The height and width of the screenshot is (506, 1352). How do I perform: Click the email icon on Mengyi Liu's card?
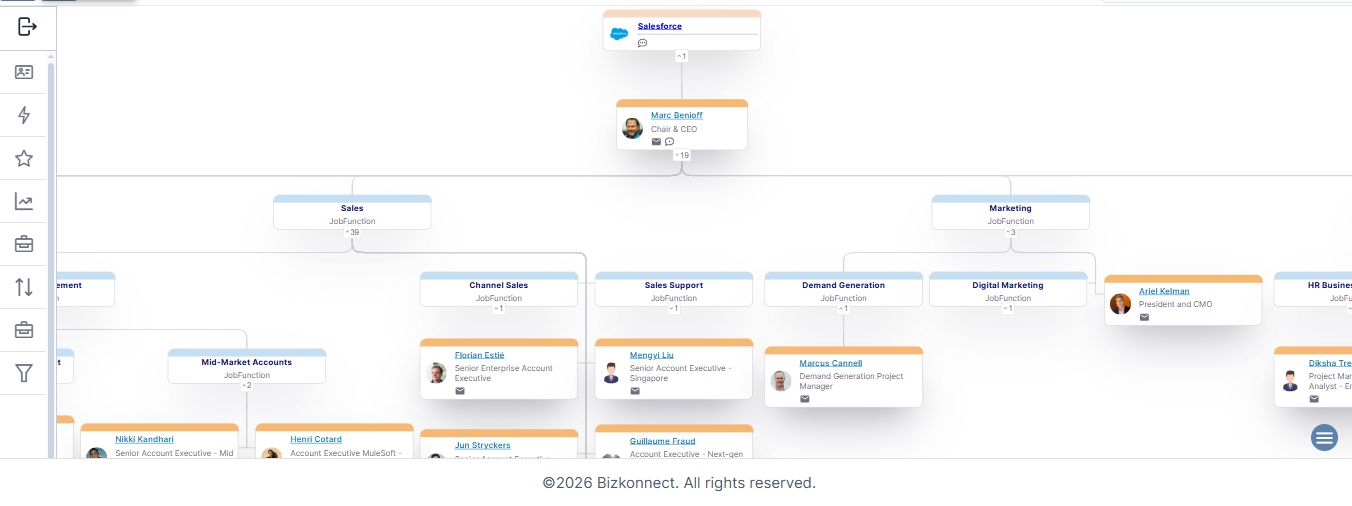pyautogui.click(x=635, y=391)
